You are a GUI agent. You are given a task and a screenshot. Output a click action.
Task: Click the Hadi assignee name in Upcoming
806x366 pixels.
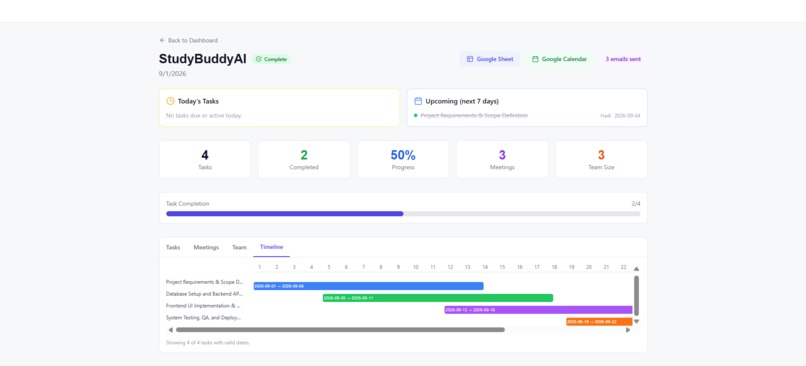click(x=606, y=116)
